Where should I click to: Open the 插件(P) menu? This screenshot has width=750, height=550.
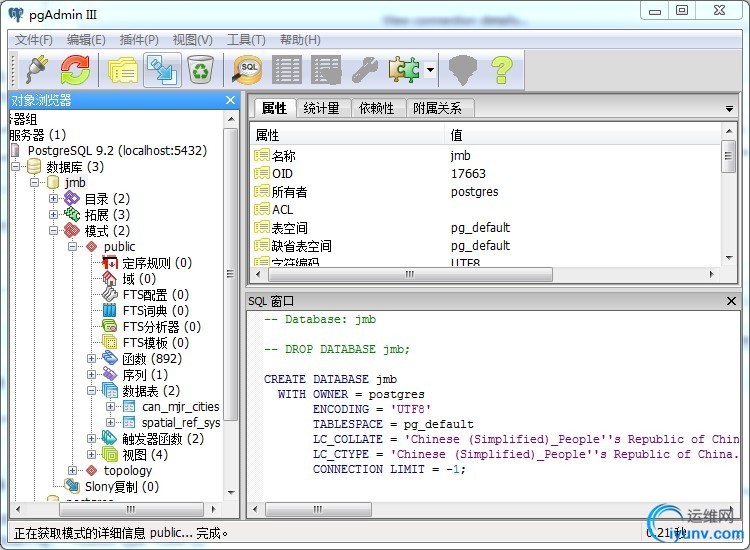139,40
